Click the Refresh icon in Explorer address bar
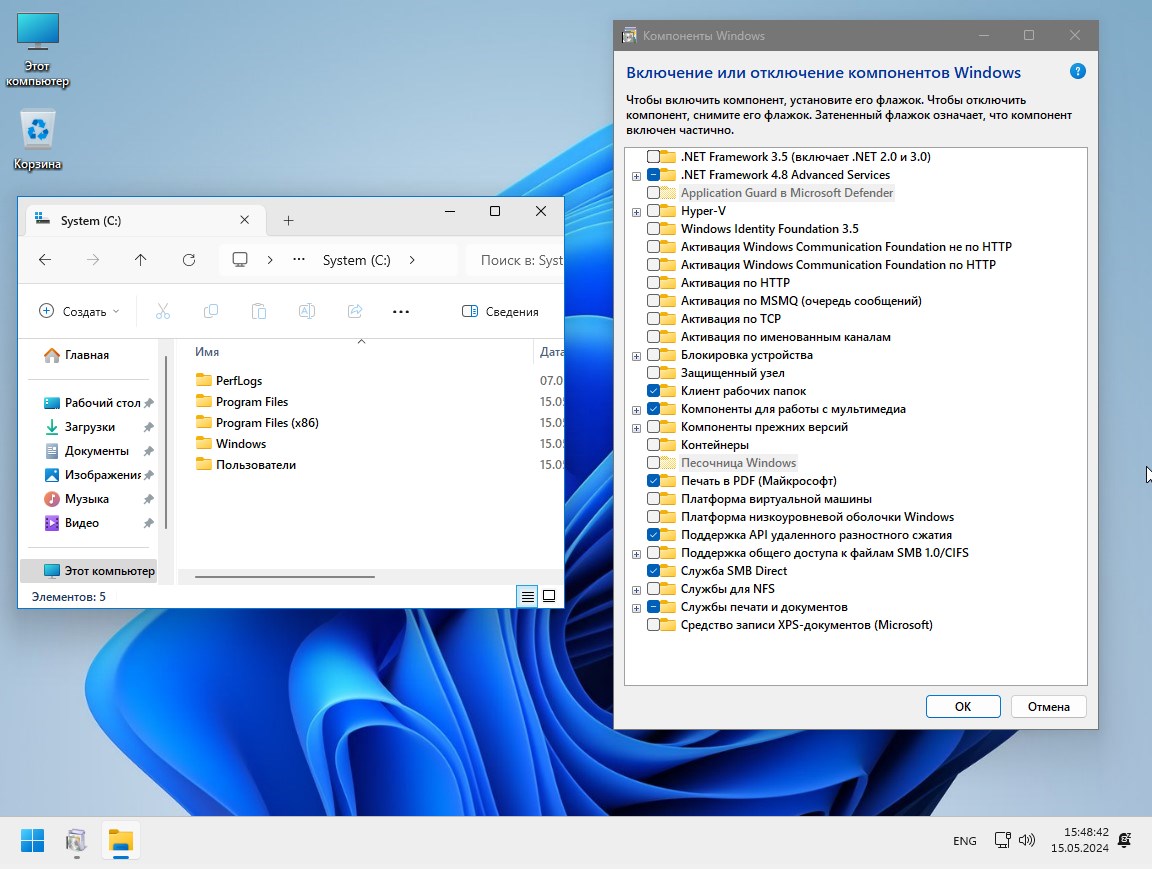Image resolution: width=1152 pixels, height=869 pixels. (x=189, y=260)
